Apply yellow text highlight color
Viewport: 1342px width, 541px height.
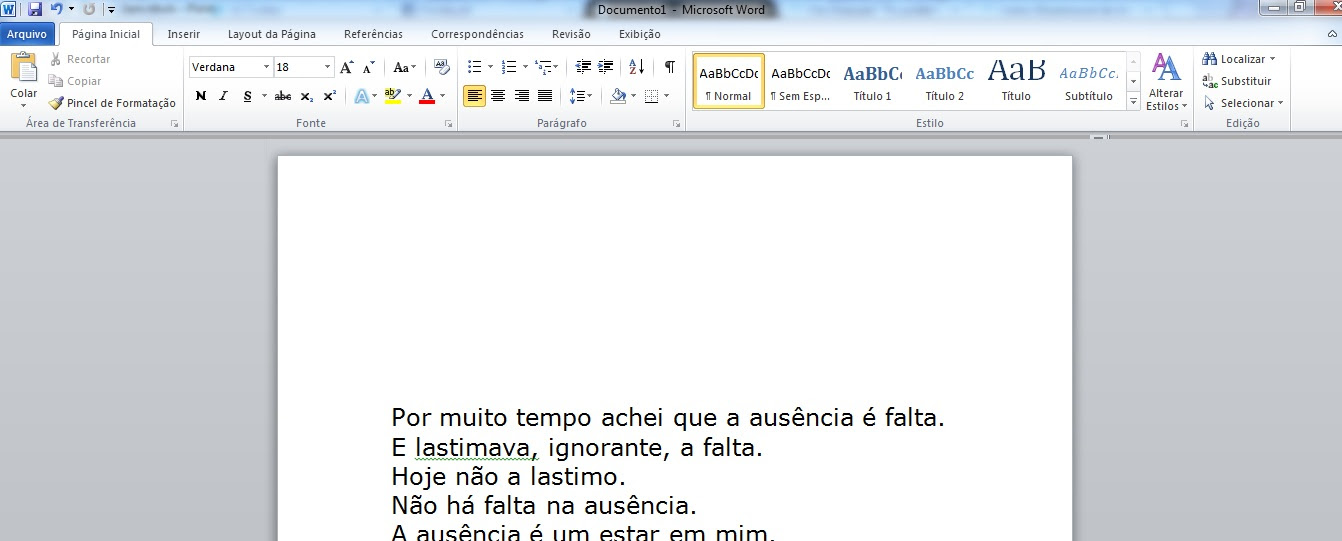(392, 96)
